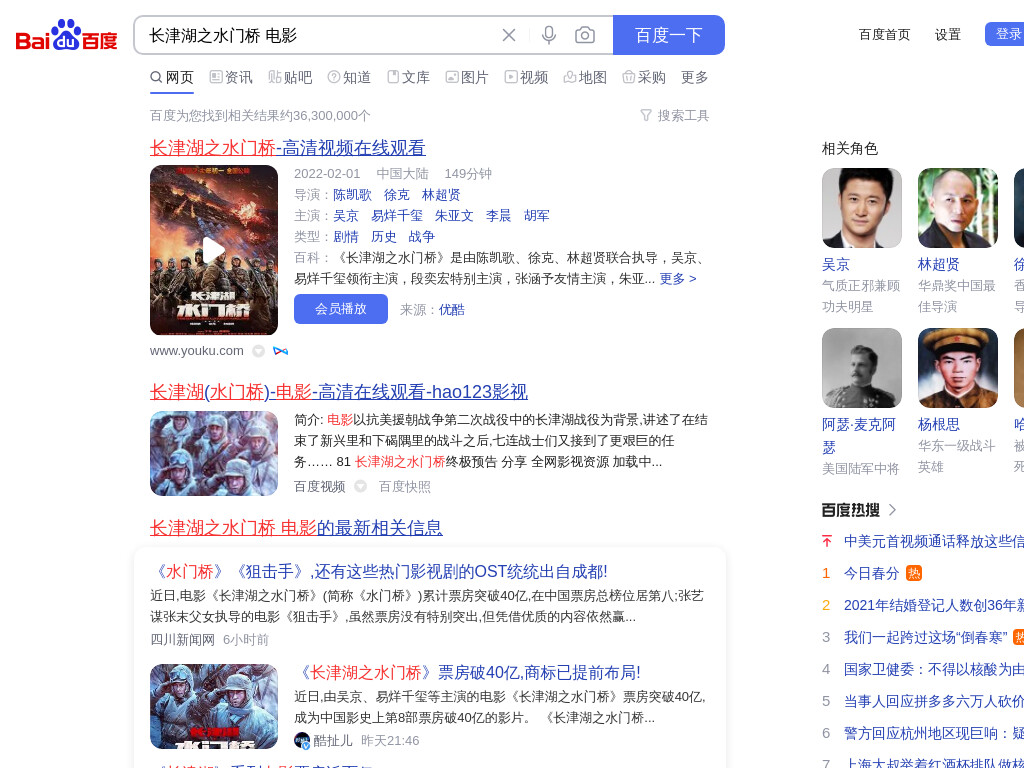Play the movie poster video thumbnail
1024x768 pixels.
(214, 250)
